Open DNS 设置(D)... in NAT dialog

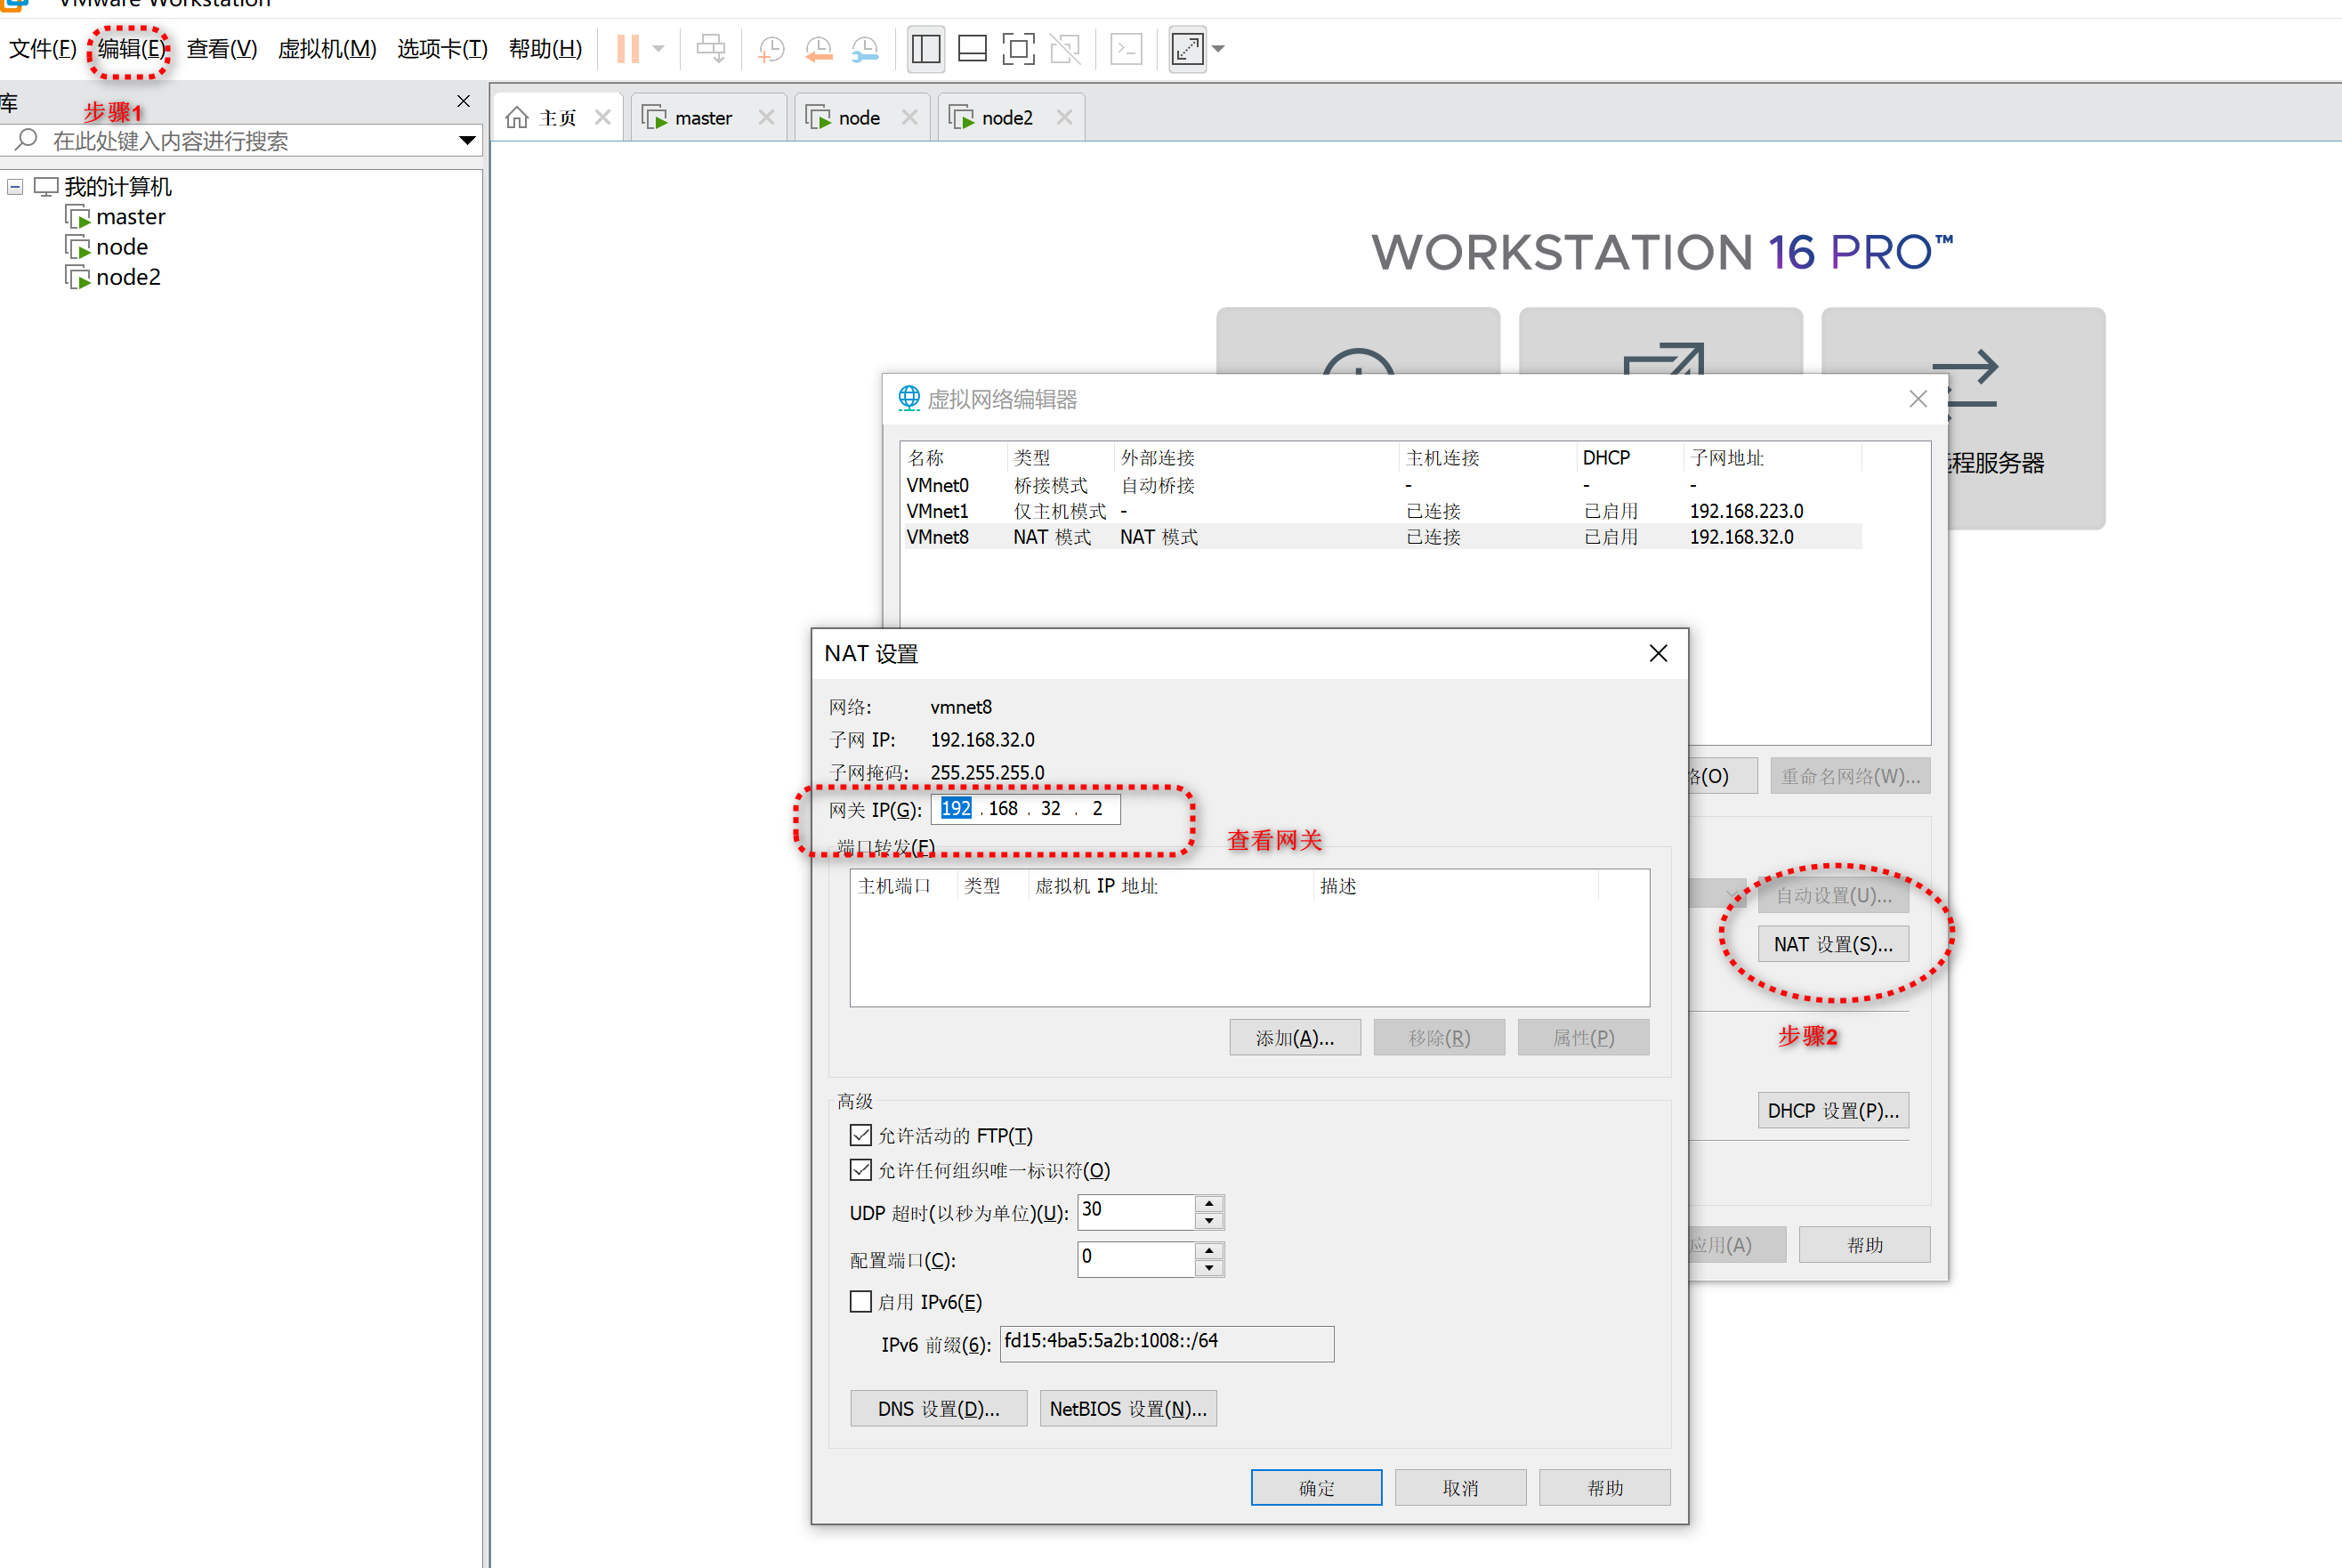(938, 1409)
